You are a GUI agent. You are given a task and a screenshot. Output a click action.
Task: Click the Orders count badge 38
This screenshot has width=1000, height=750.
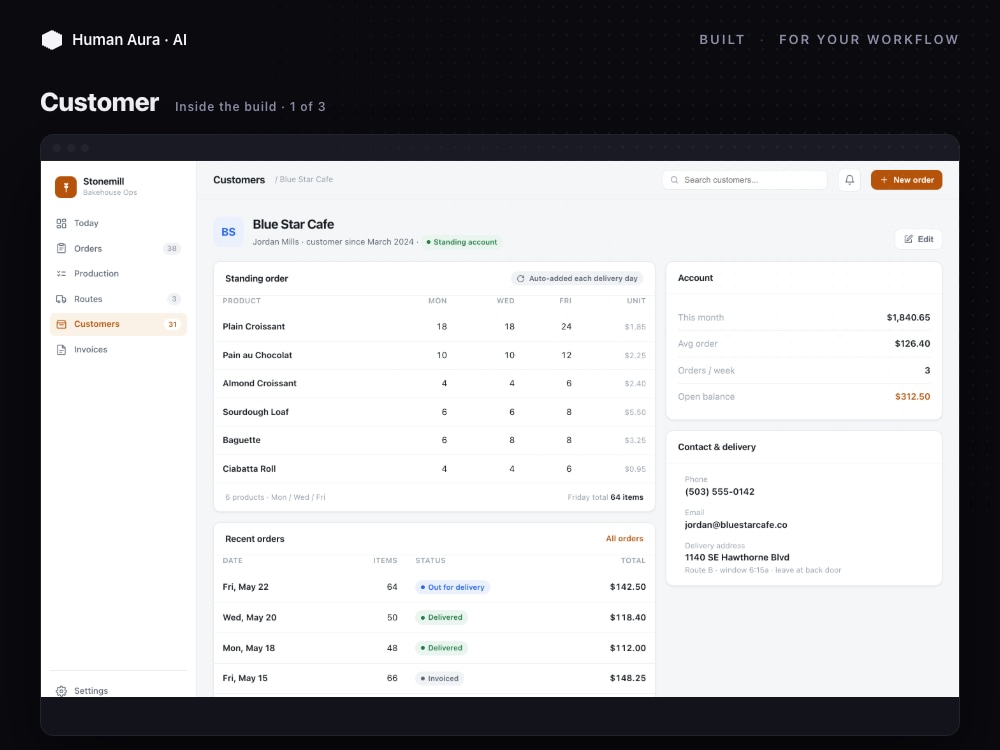[x=172, y=249]
